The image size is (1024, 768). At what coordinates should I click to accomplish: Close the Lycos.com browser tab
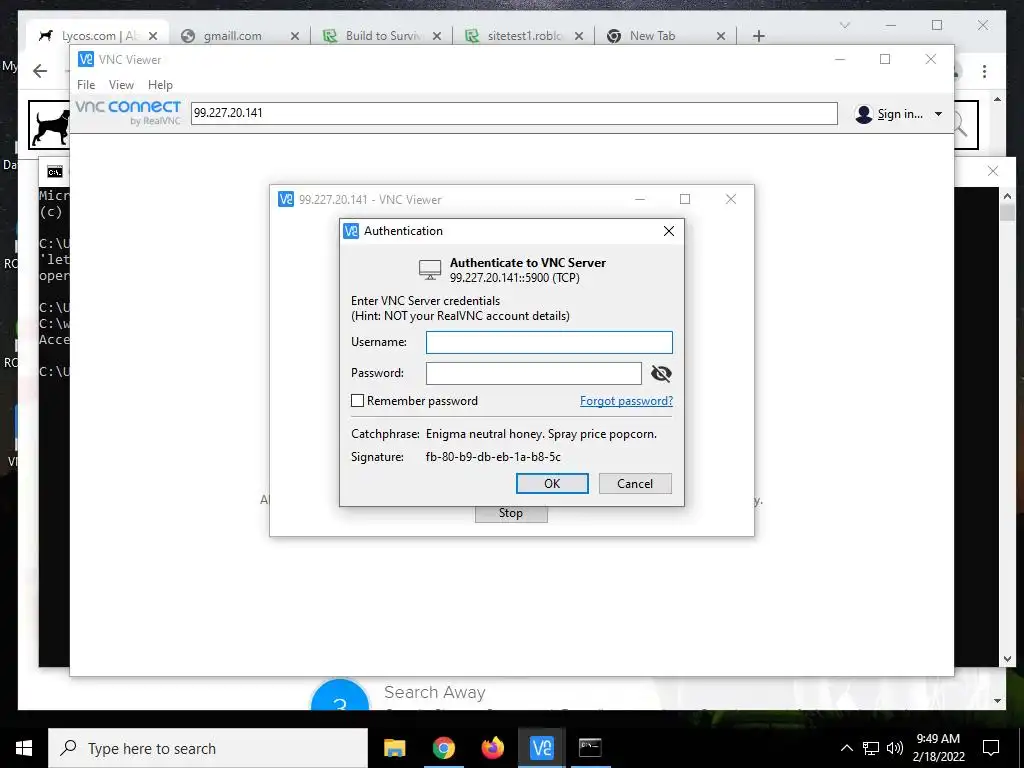[153, 36]
